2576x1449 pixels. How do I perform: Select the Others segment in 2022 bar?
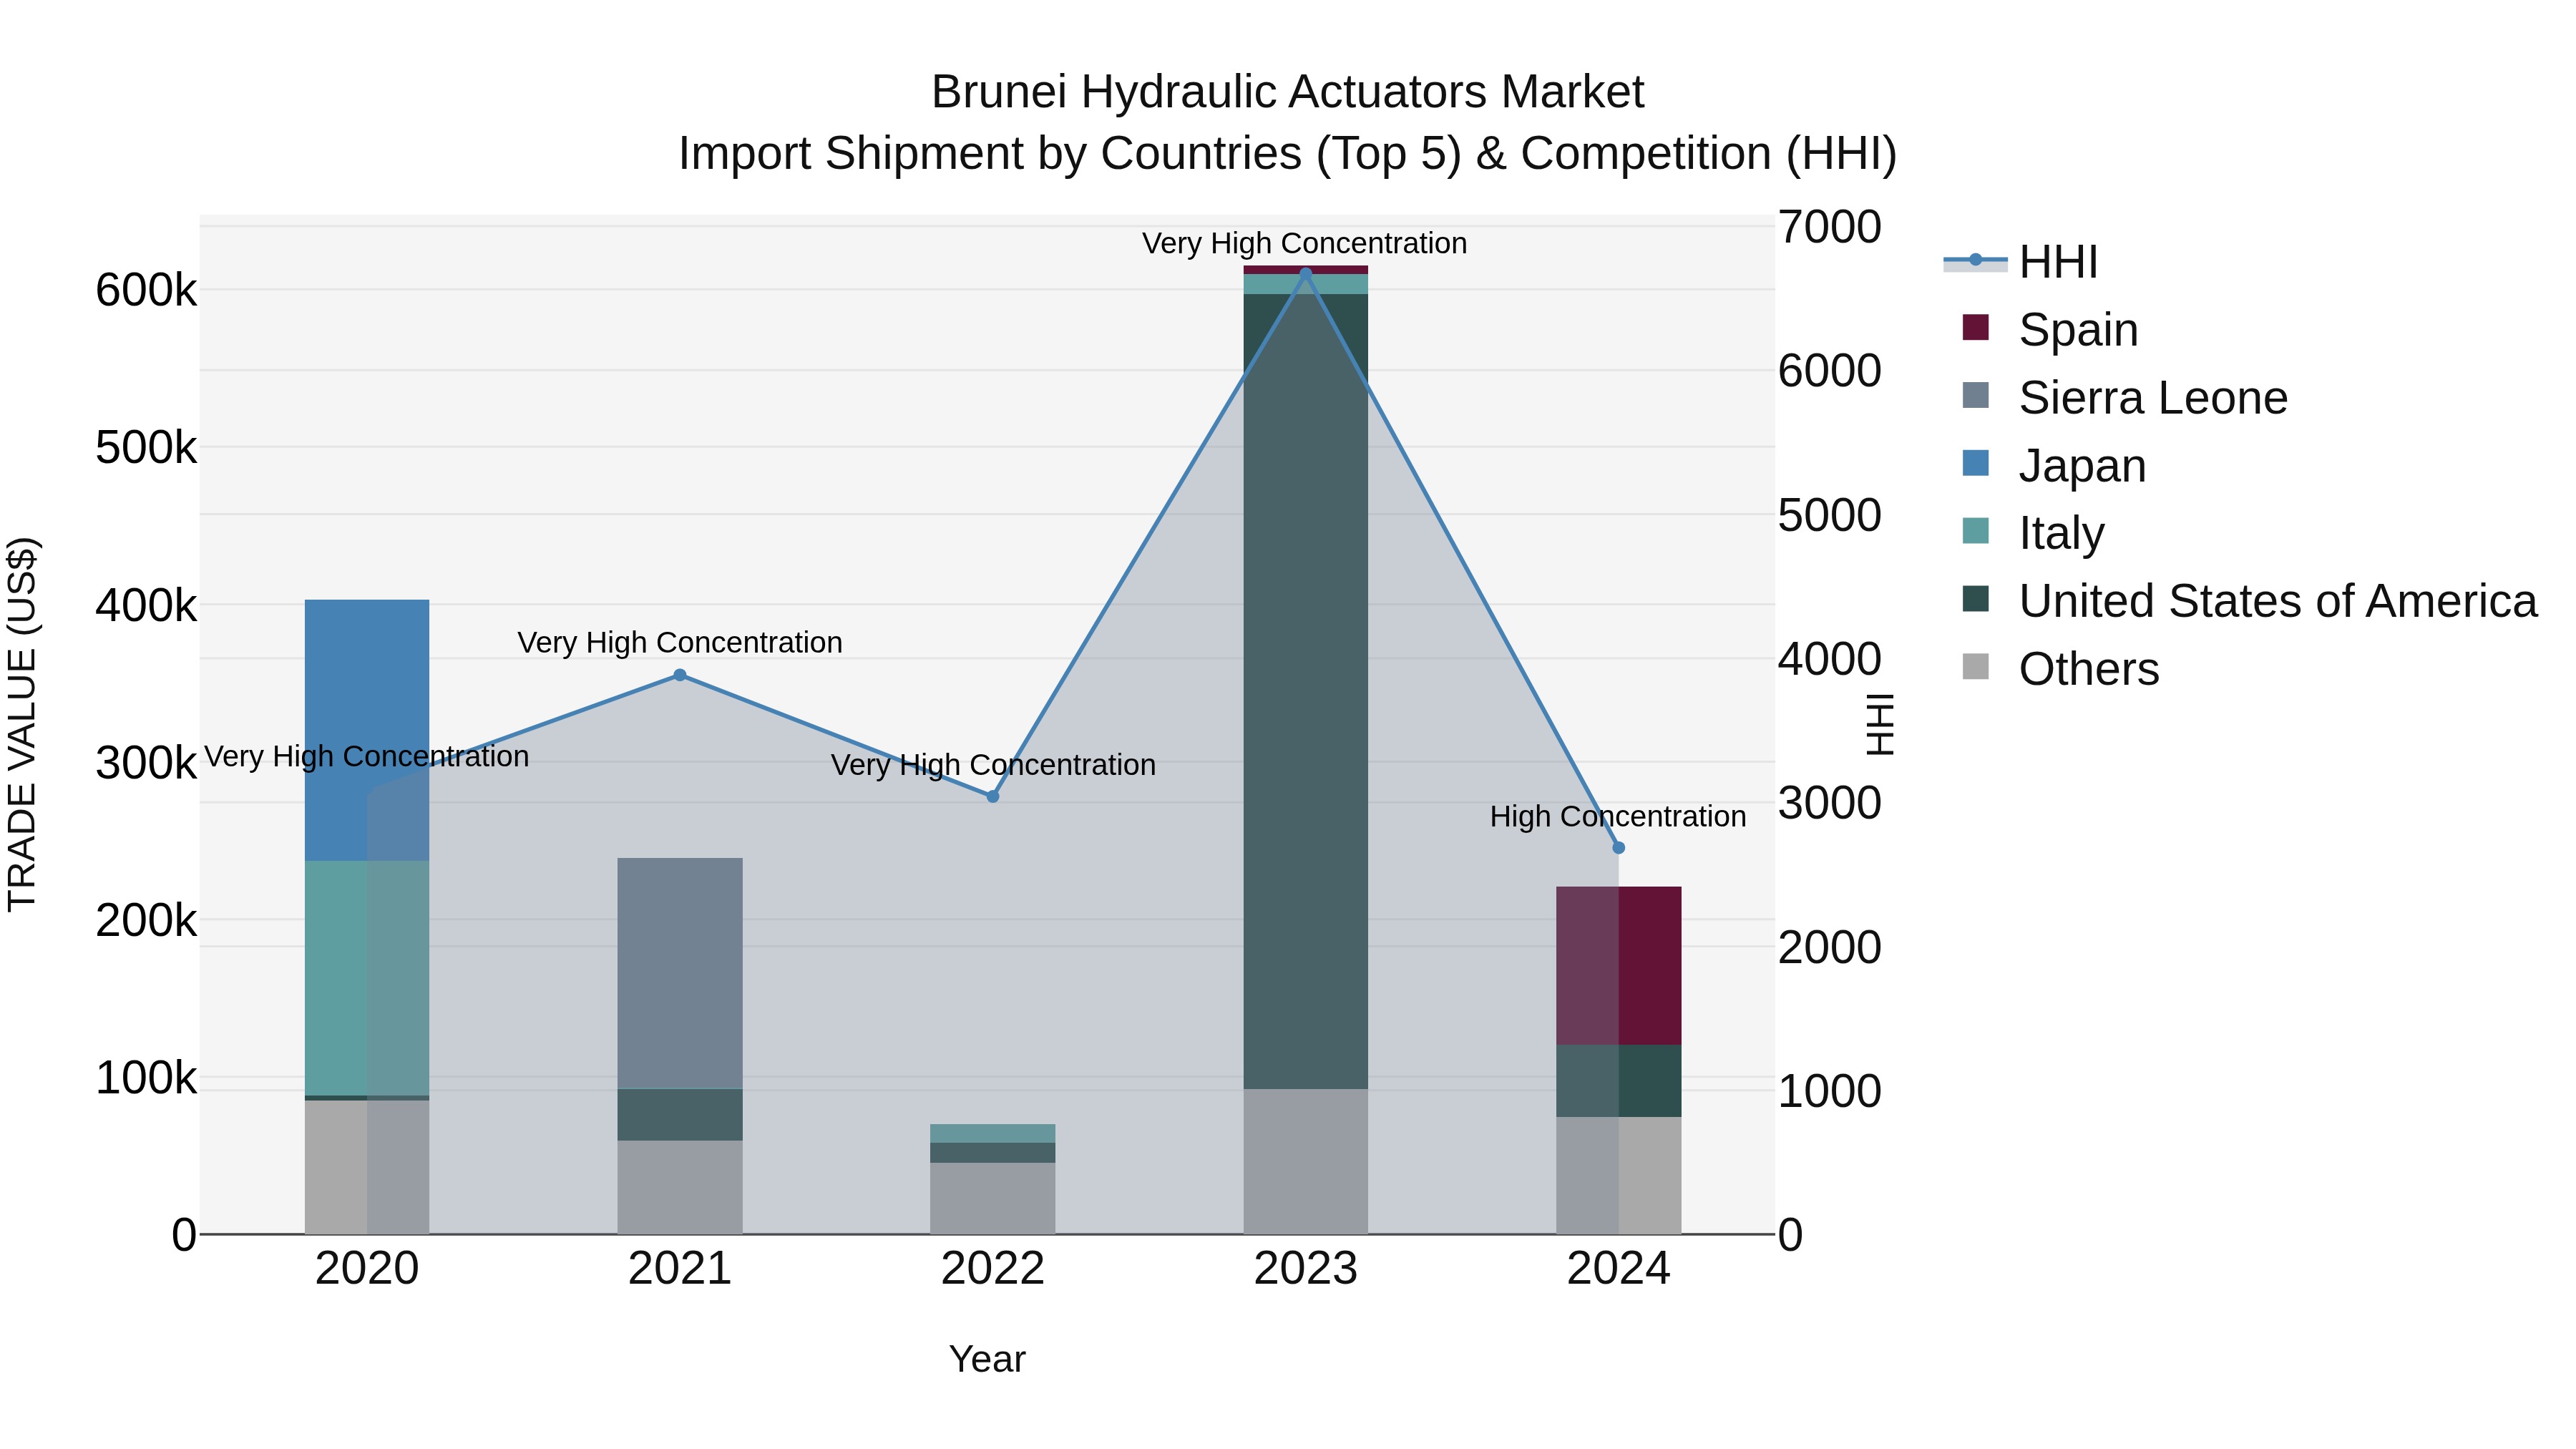(993, 1198)
